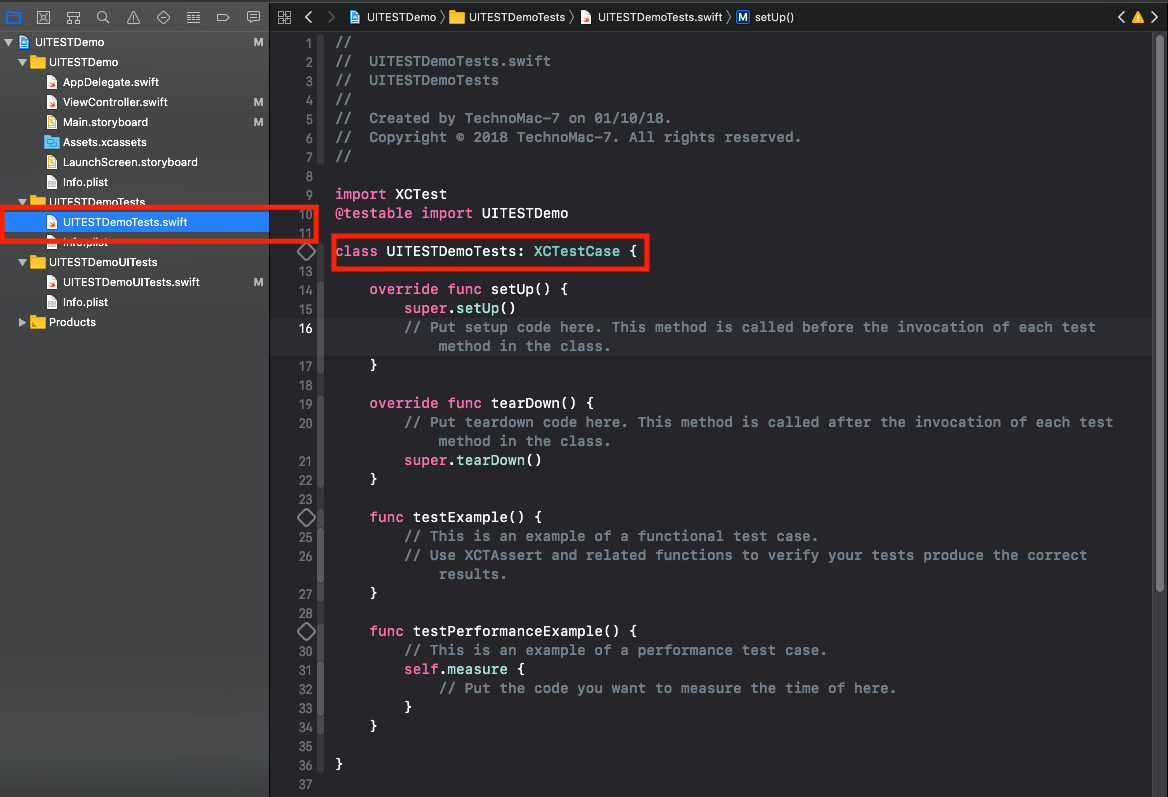The height and width of the screenshot is (797, 1168).
Task: Run test diamond beside class UITESTDemoTests
Action: click(306, 251)
